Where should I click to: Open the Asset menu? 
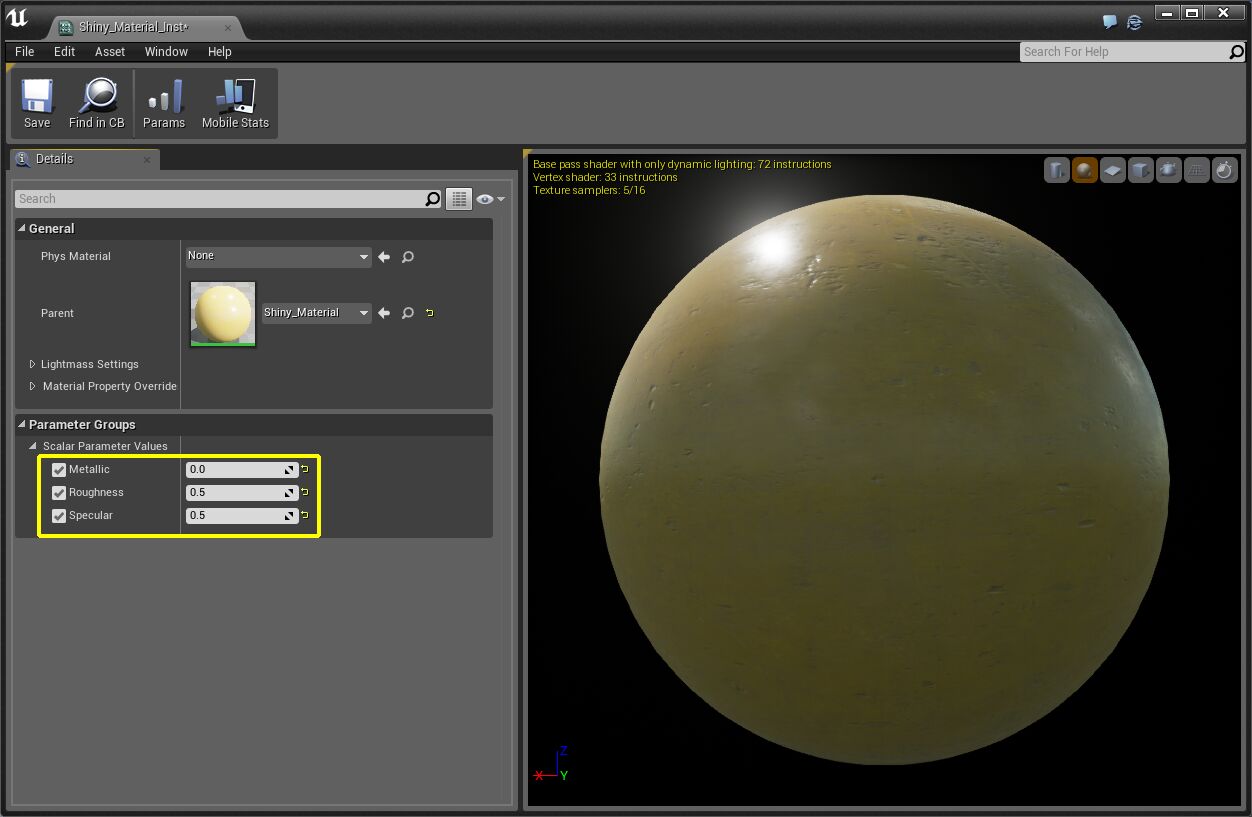tap(110, 52)
